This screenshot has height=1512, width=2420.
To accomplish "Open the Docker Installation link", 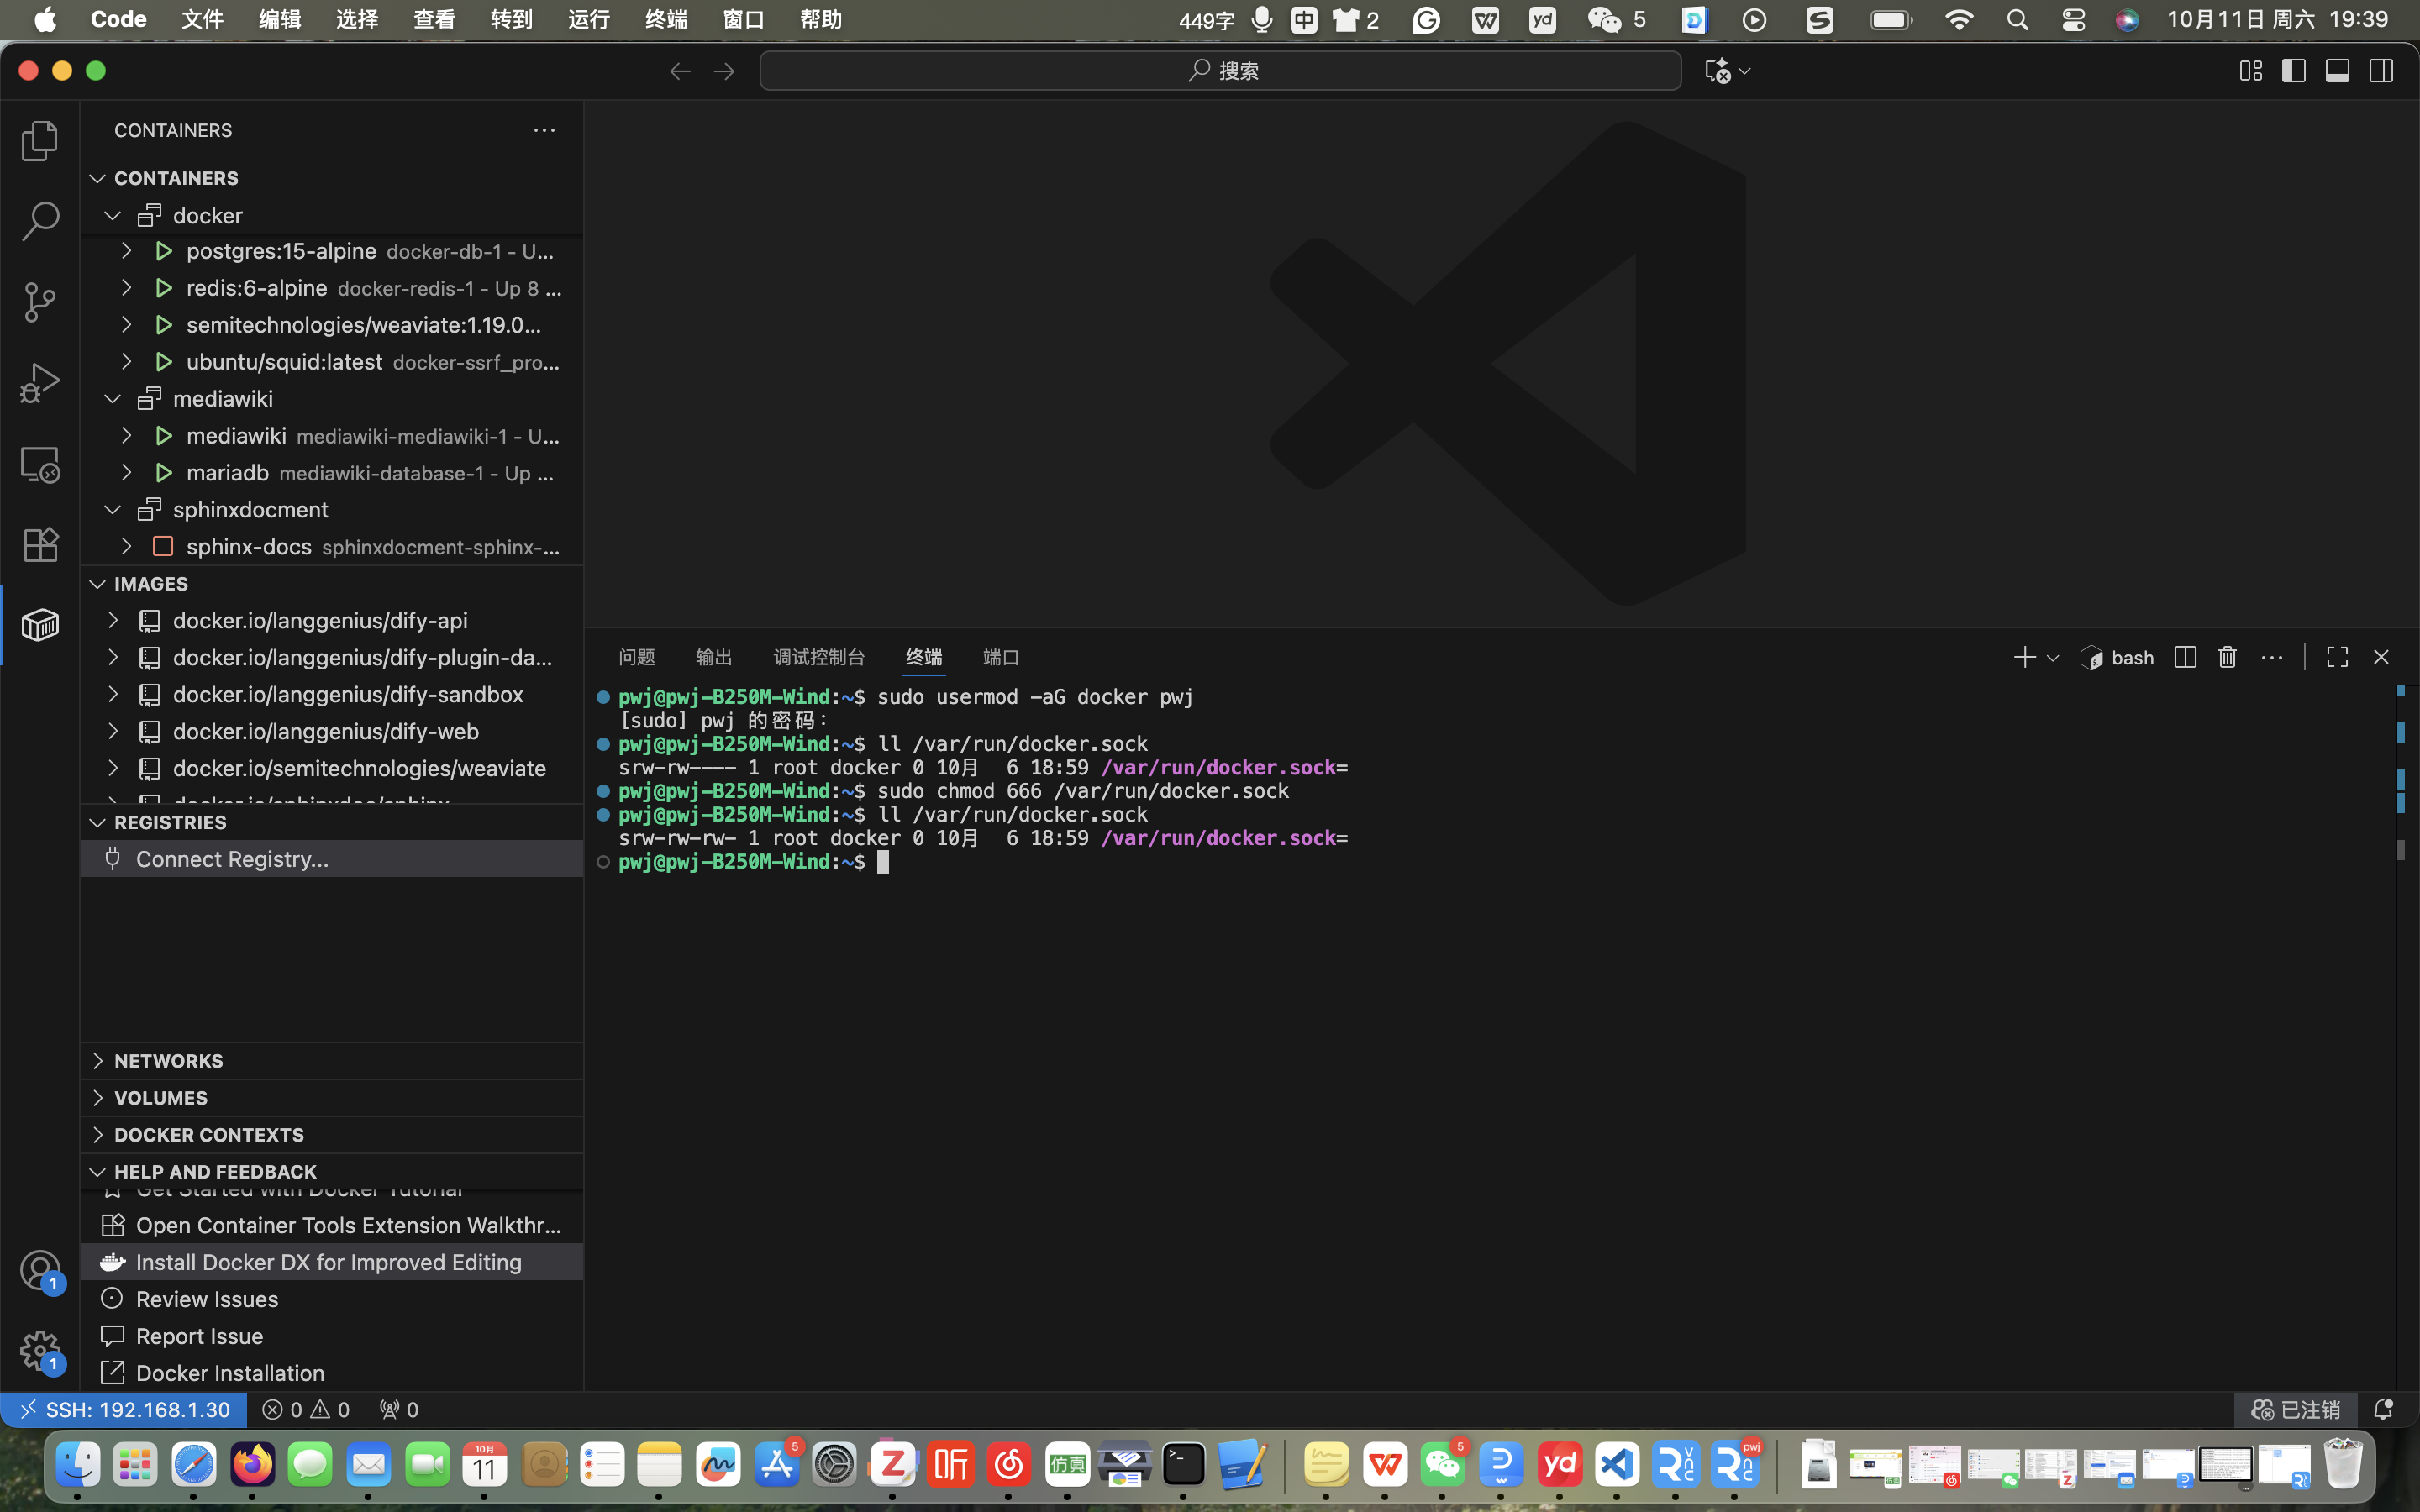I will tap(230, 1373).
